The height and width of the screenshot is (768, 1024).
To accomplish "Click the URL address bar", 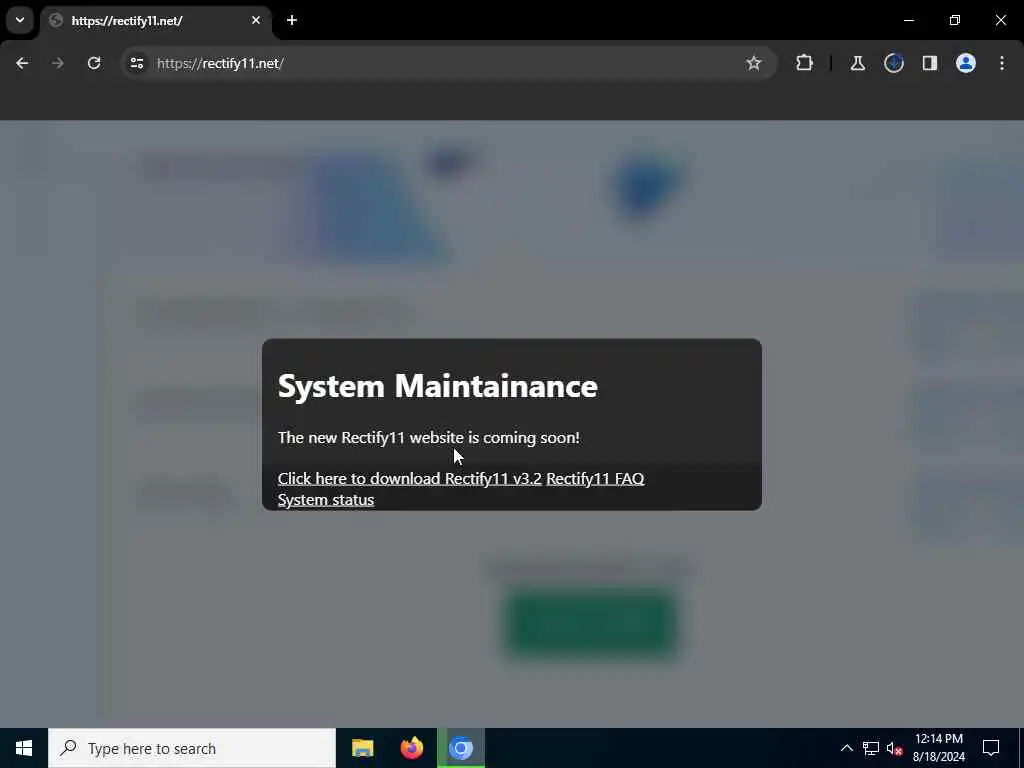I will [x=447, y=63].
